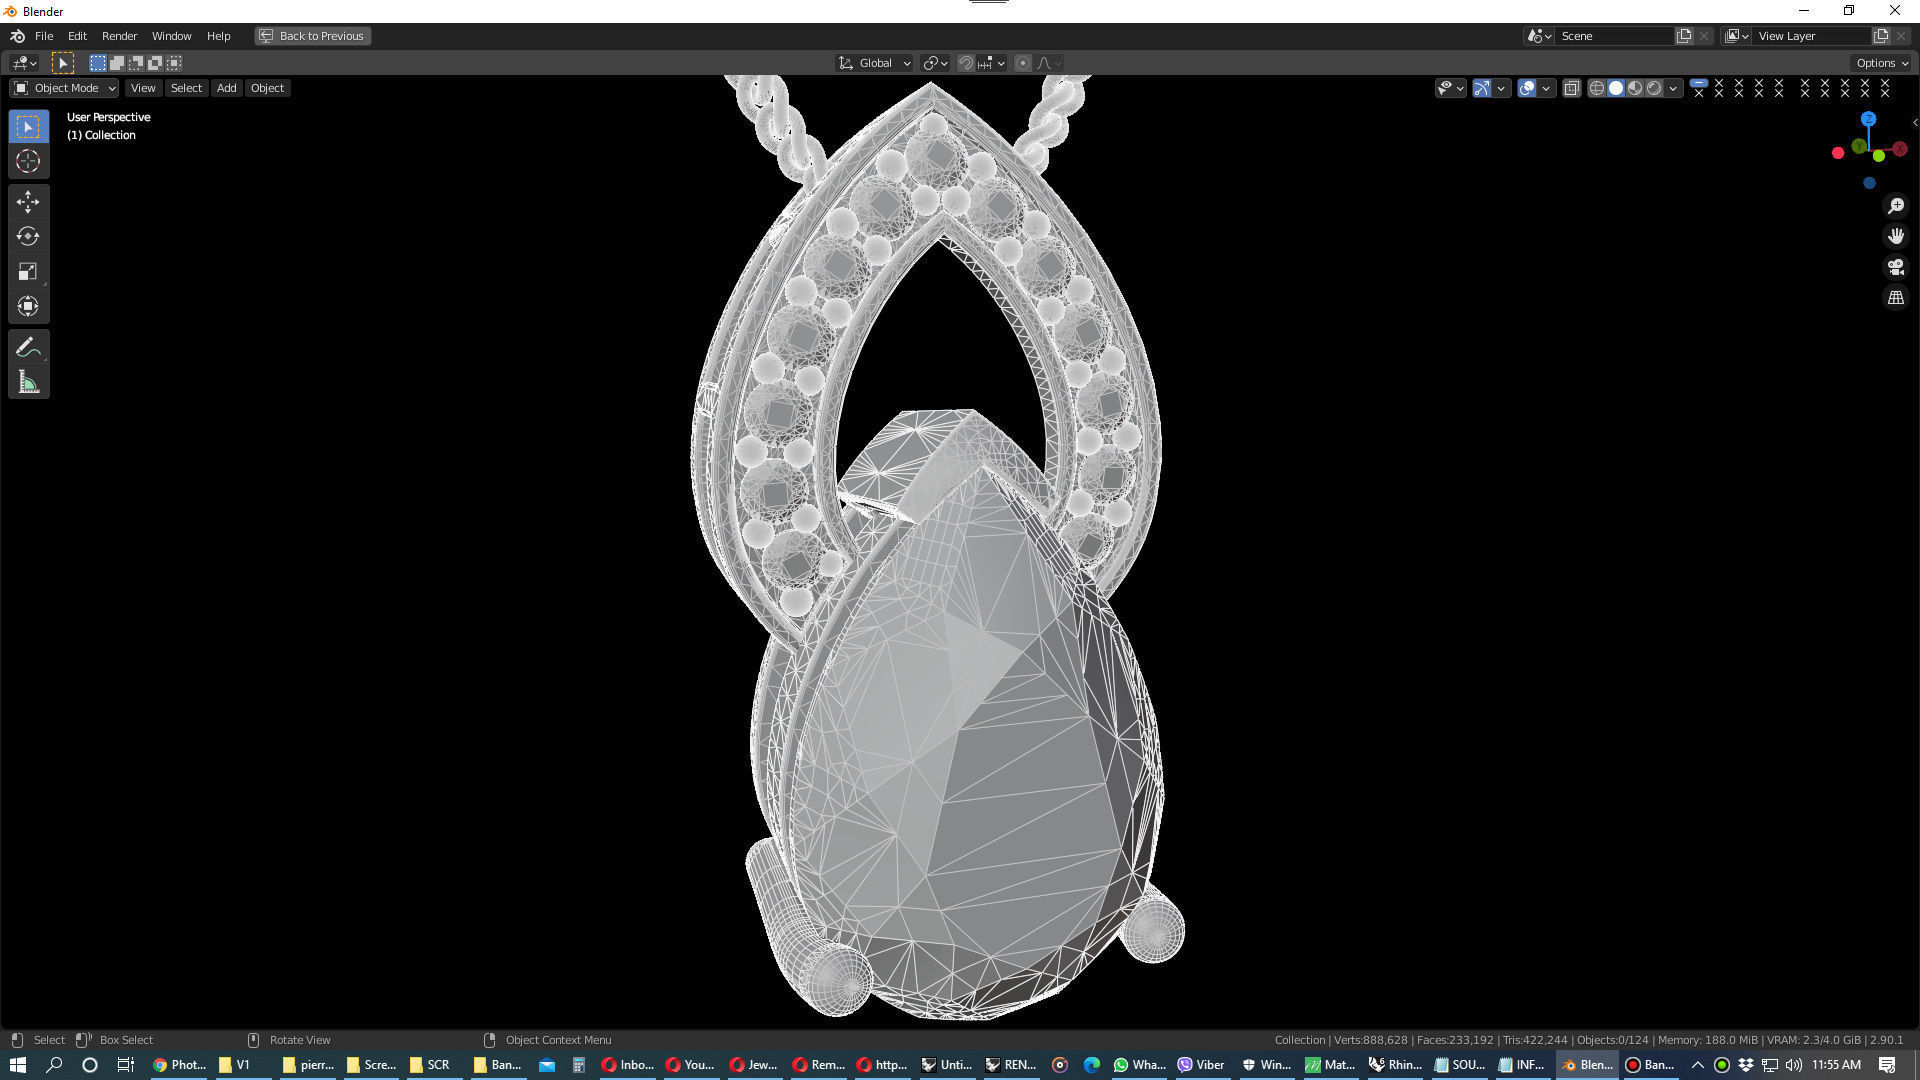The height and width of the screenshot is (1080, 1920).
Task: Open the viewport Object menu
Action: (267, 88)
